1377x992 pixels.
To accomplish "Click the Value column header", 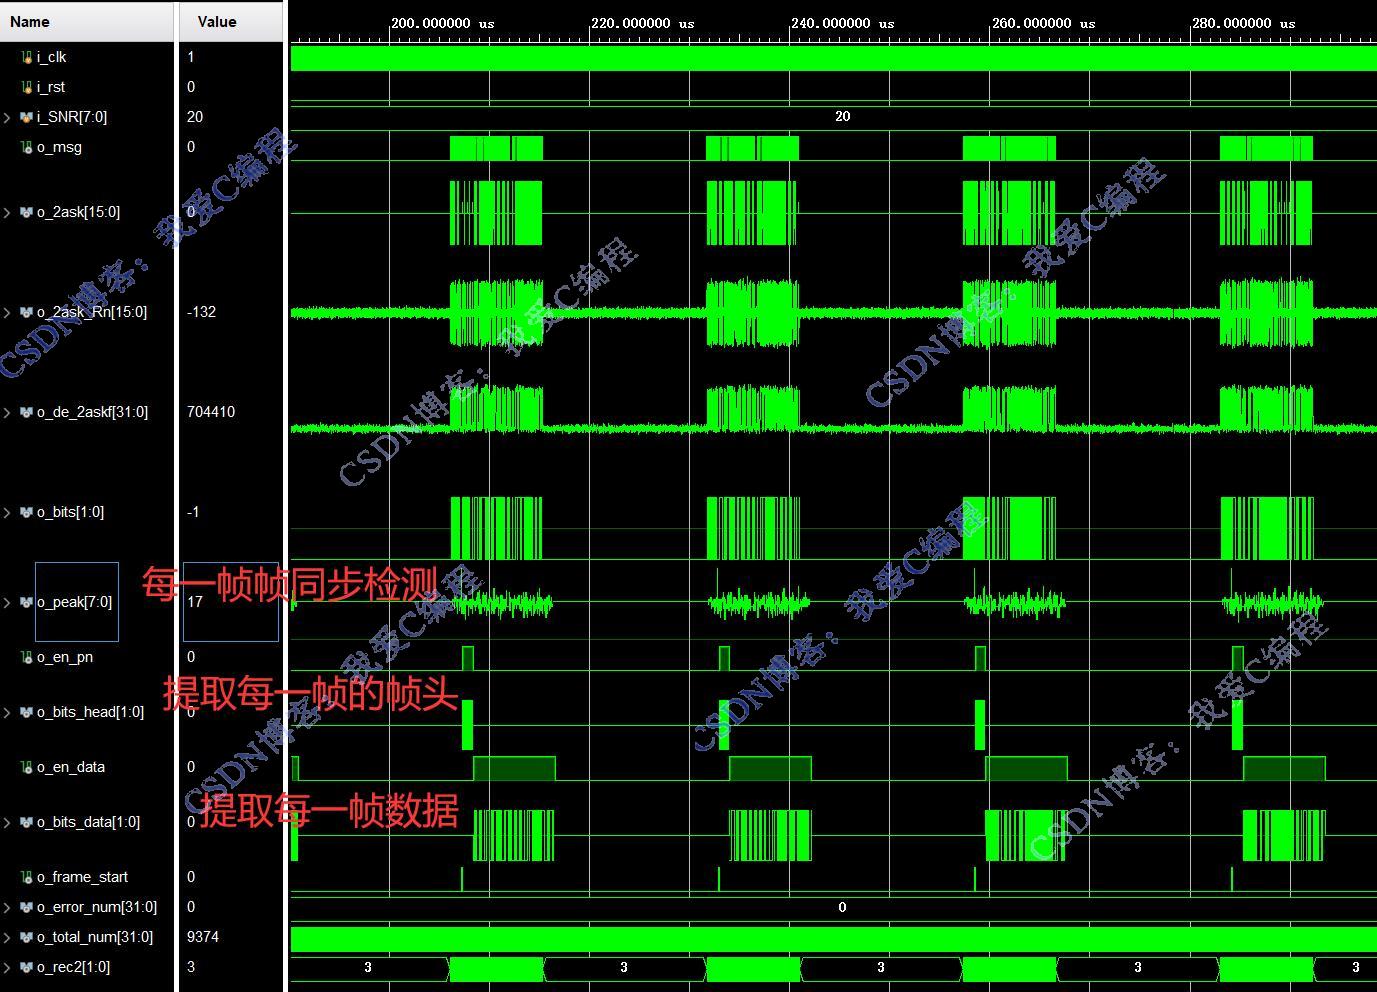I will pos(231,21).
